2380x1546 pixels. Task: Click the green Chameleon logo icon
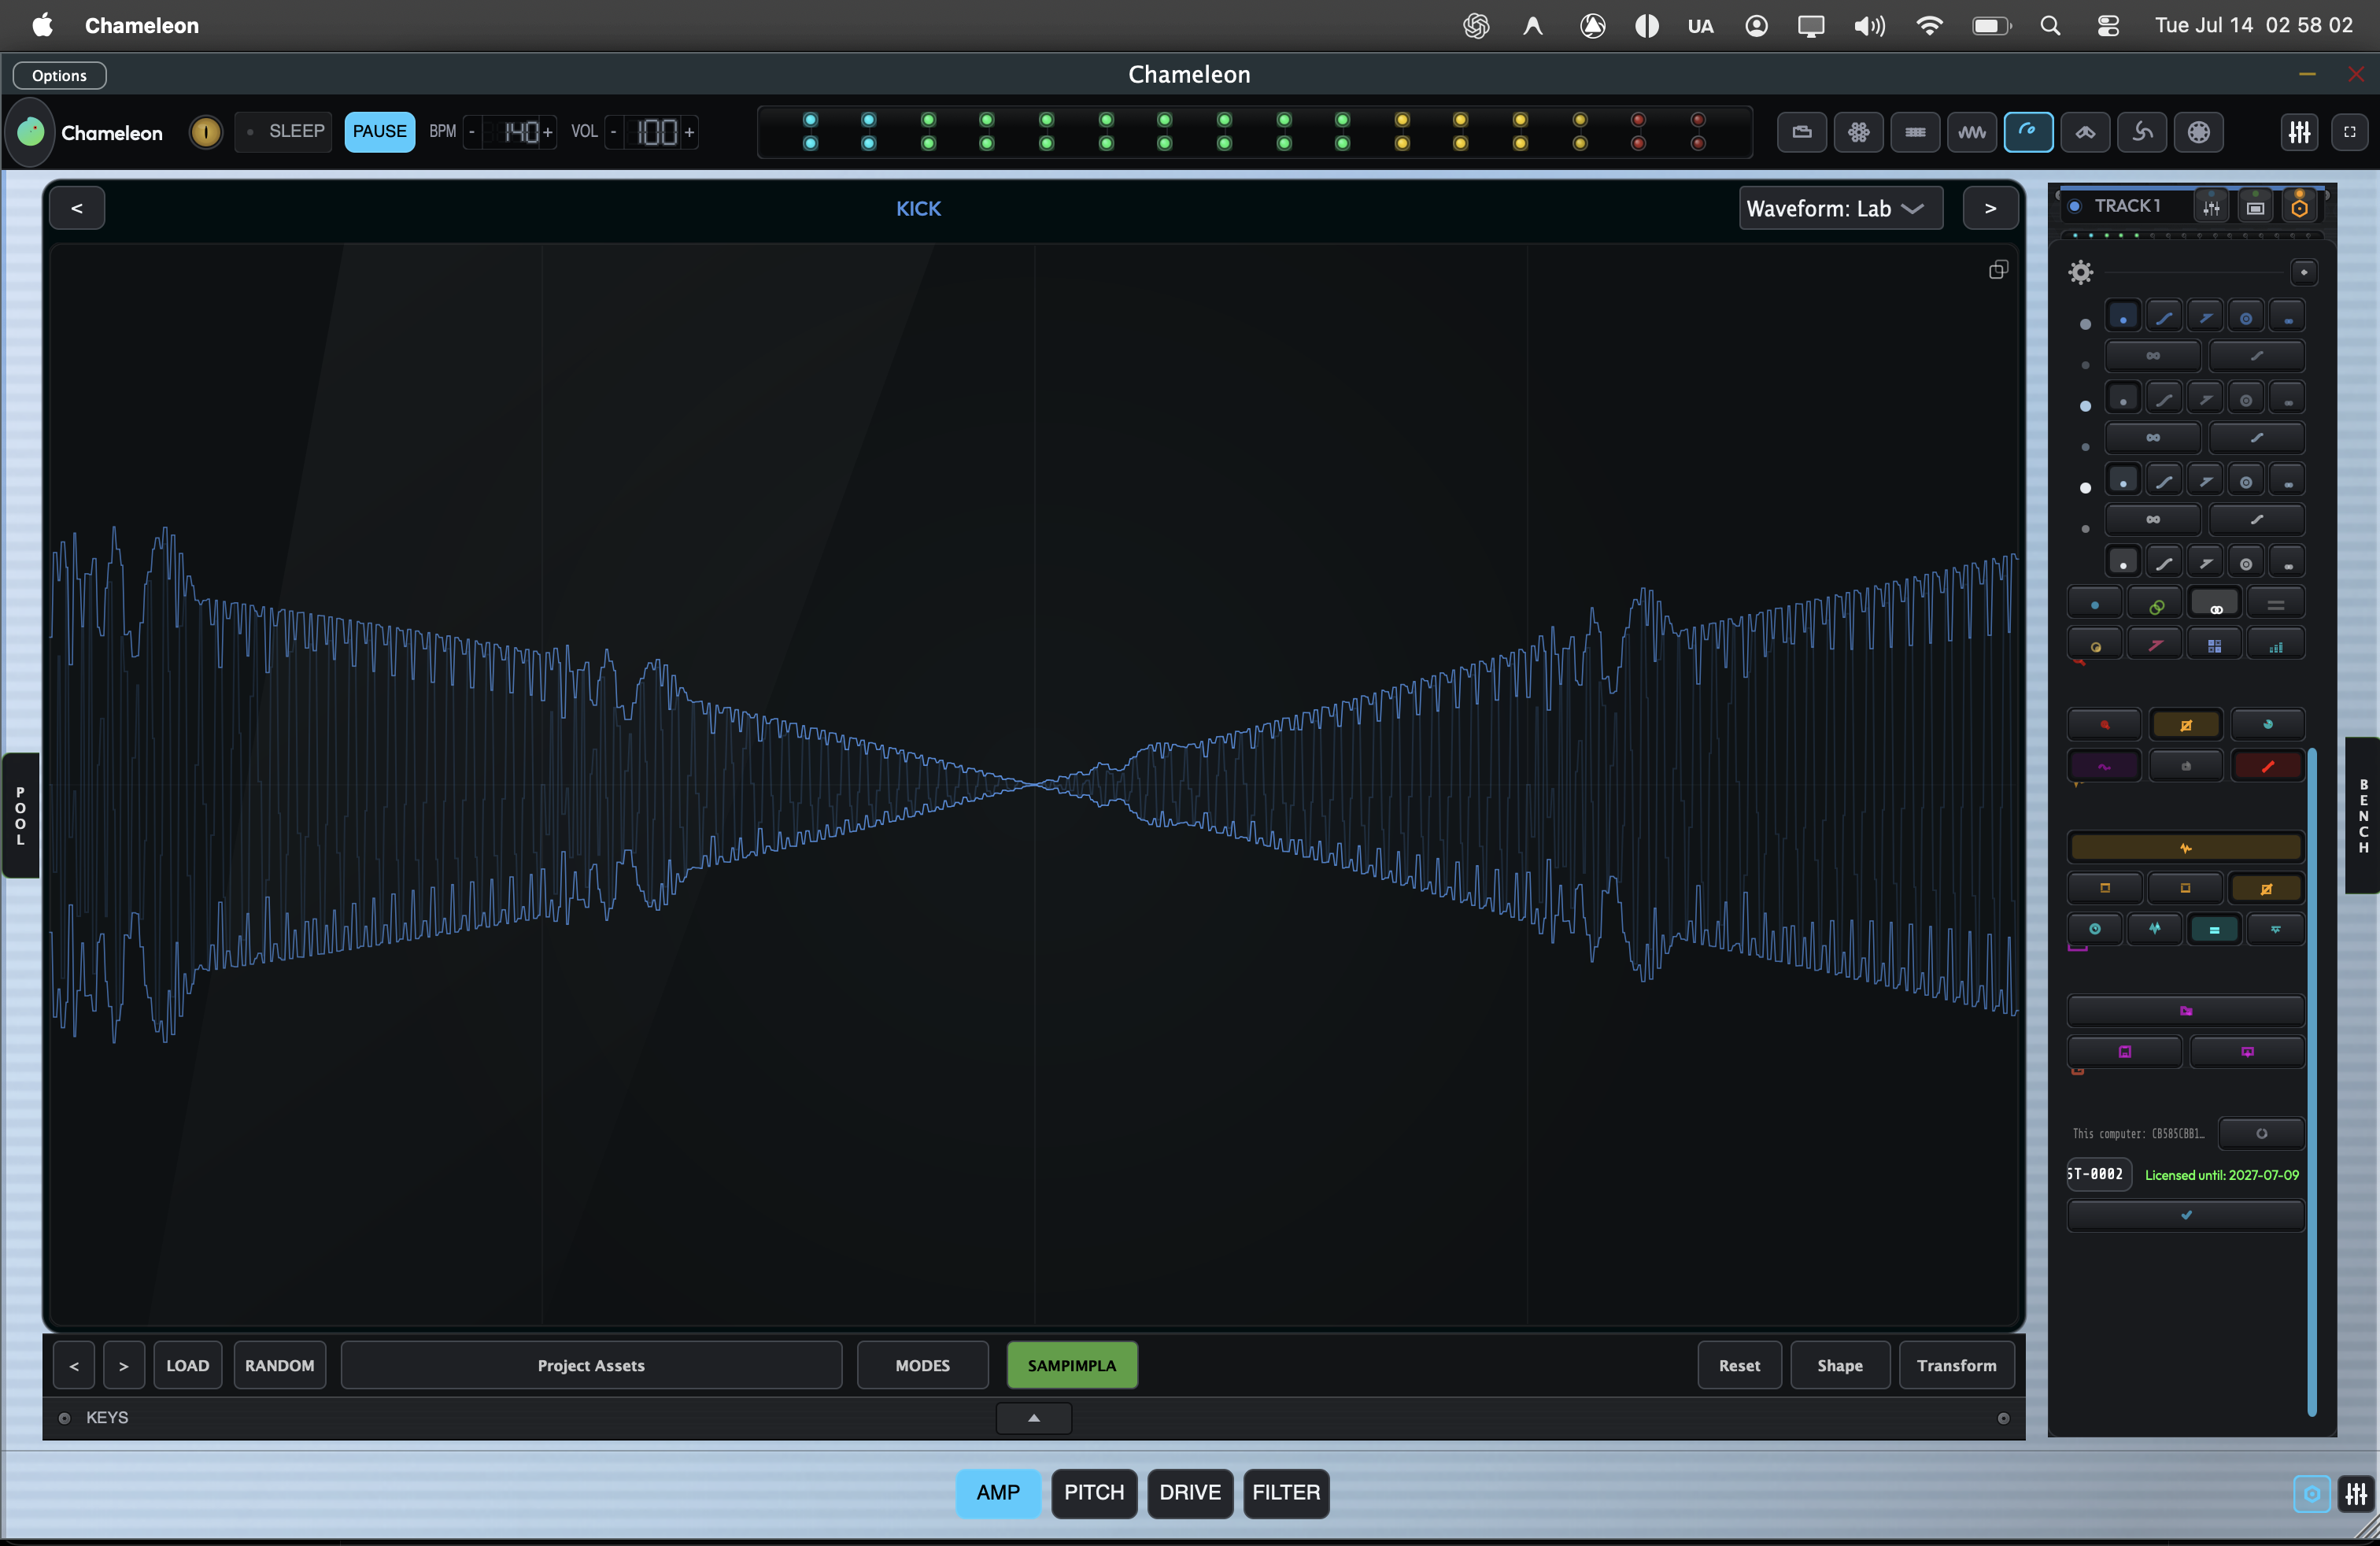(x=31, y=132)
